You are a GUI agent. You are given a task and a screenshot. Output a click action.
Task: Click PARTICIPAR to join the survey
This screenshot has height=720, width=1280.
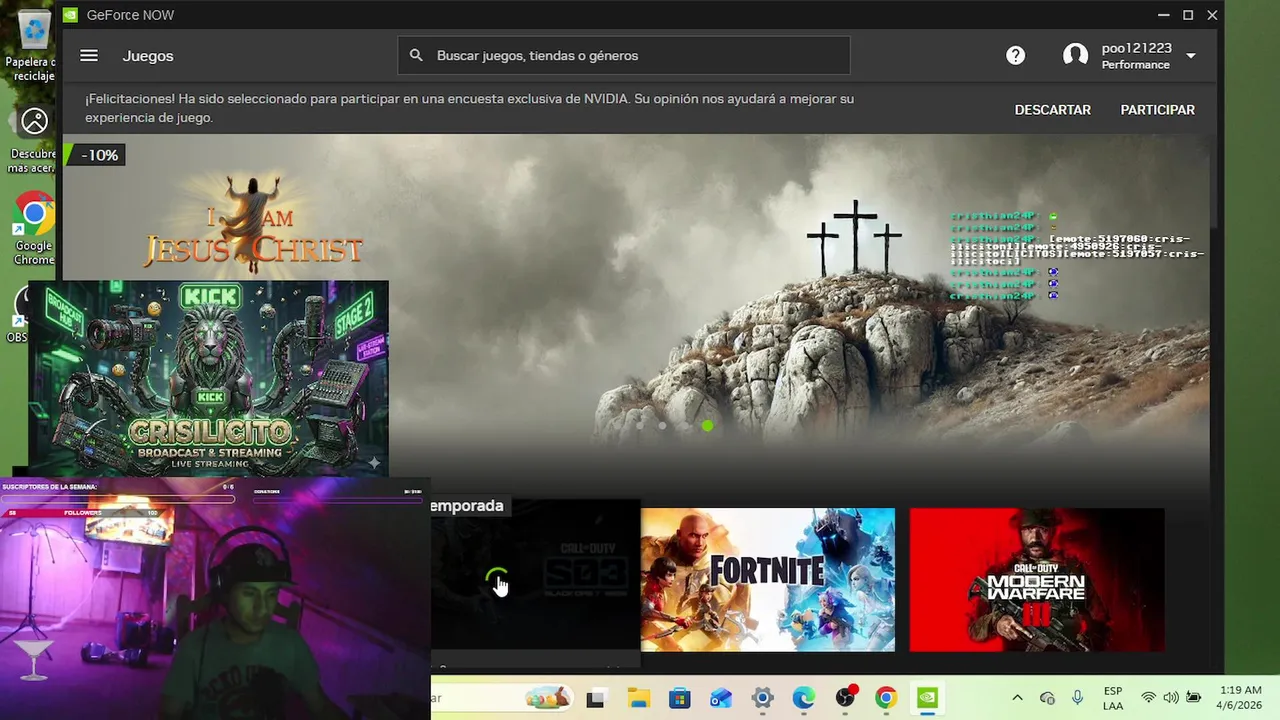pos(1157,110)
